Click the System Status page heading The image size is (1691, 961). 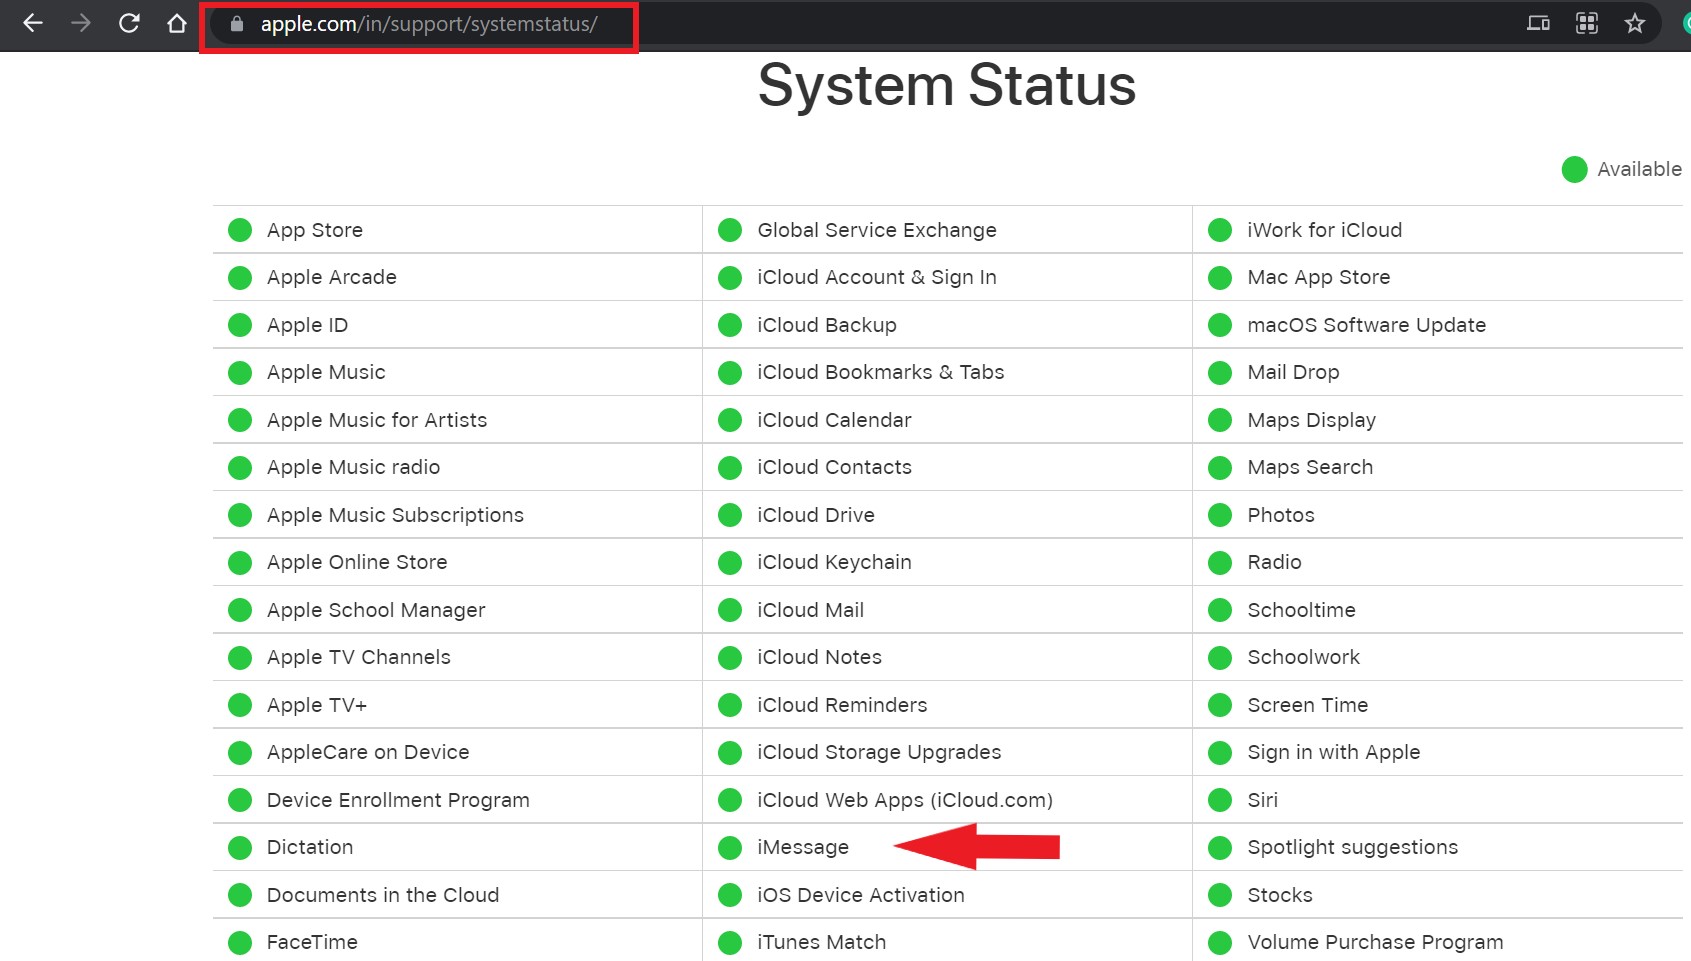click(x=946, y=85)
